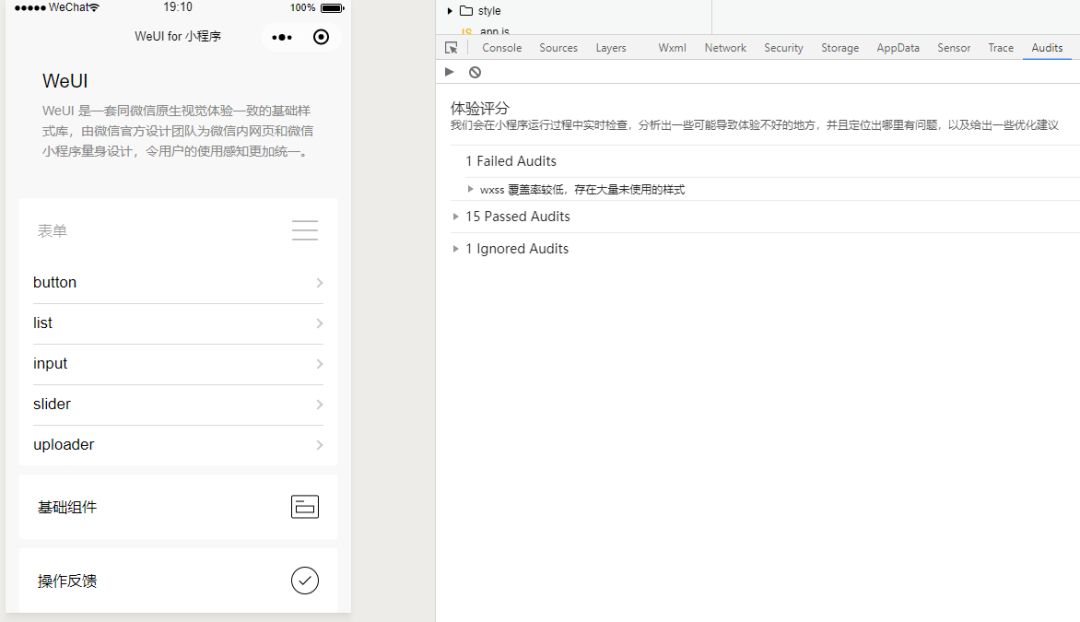Switch to the Sensor tab

pos(953,48)
